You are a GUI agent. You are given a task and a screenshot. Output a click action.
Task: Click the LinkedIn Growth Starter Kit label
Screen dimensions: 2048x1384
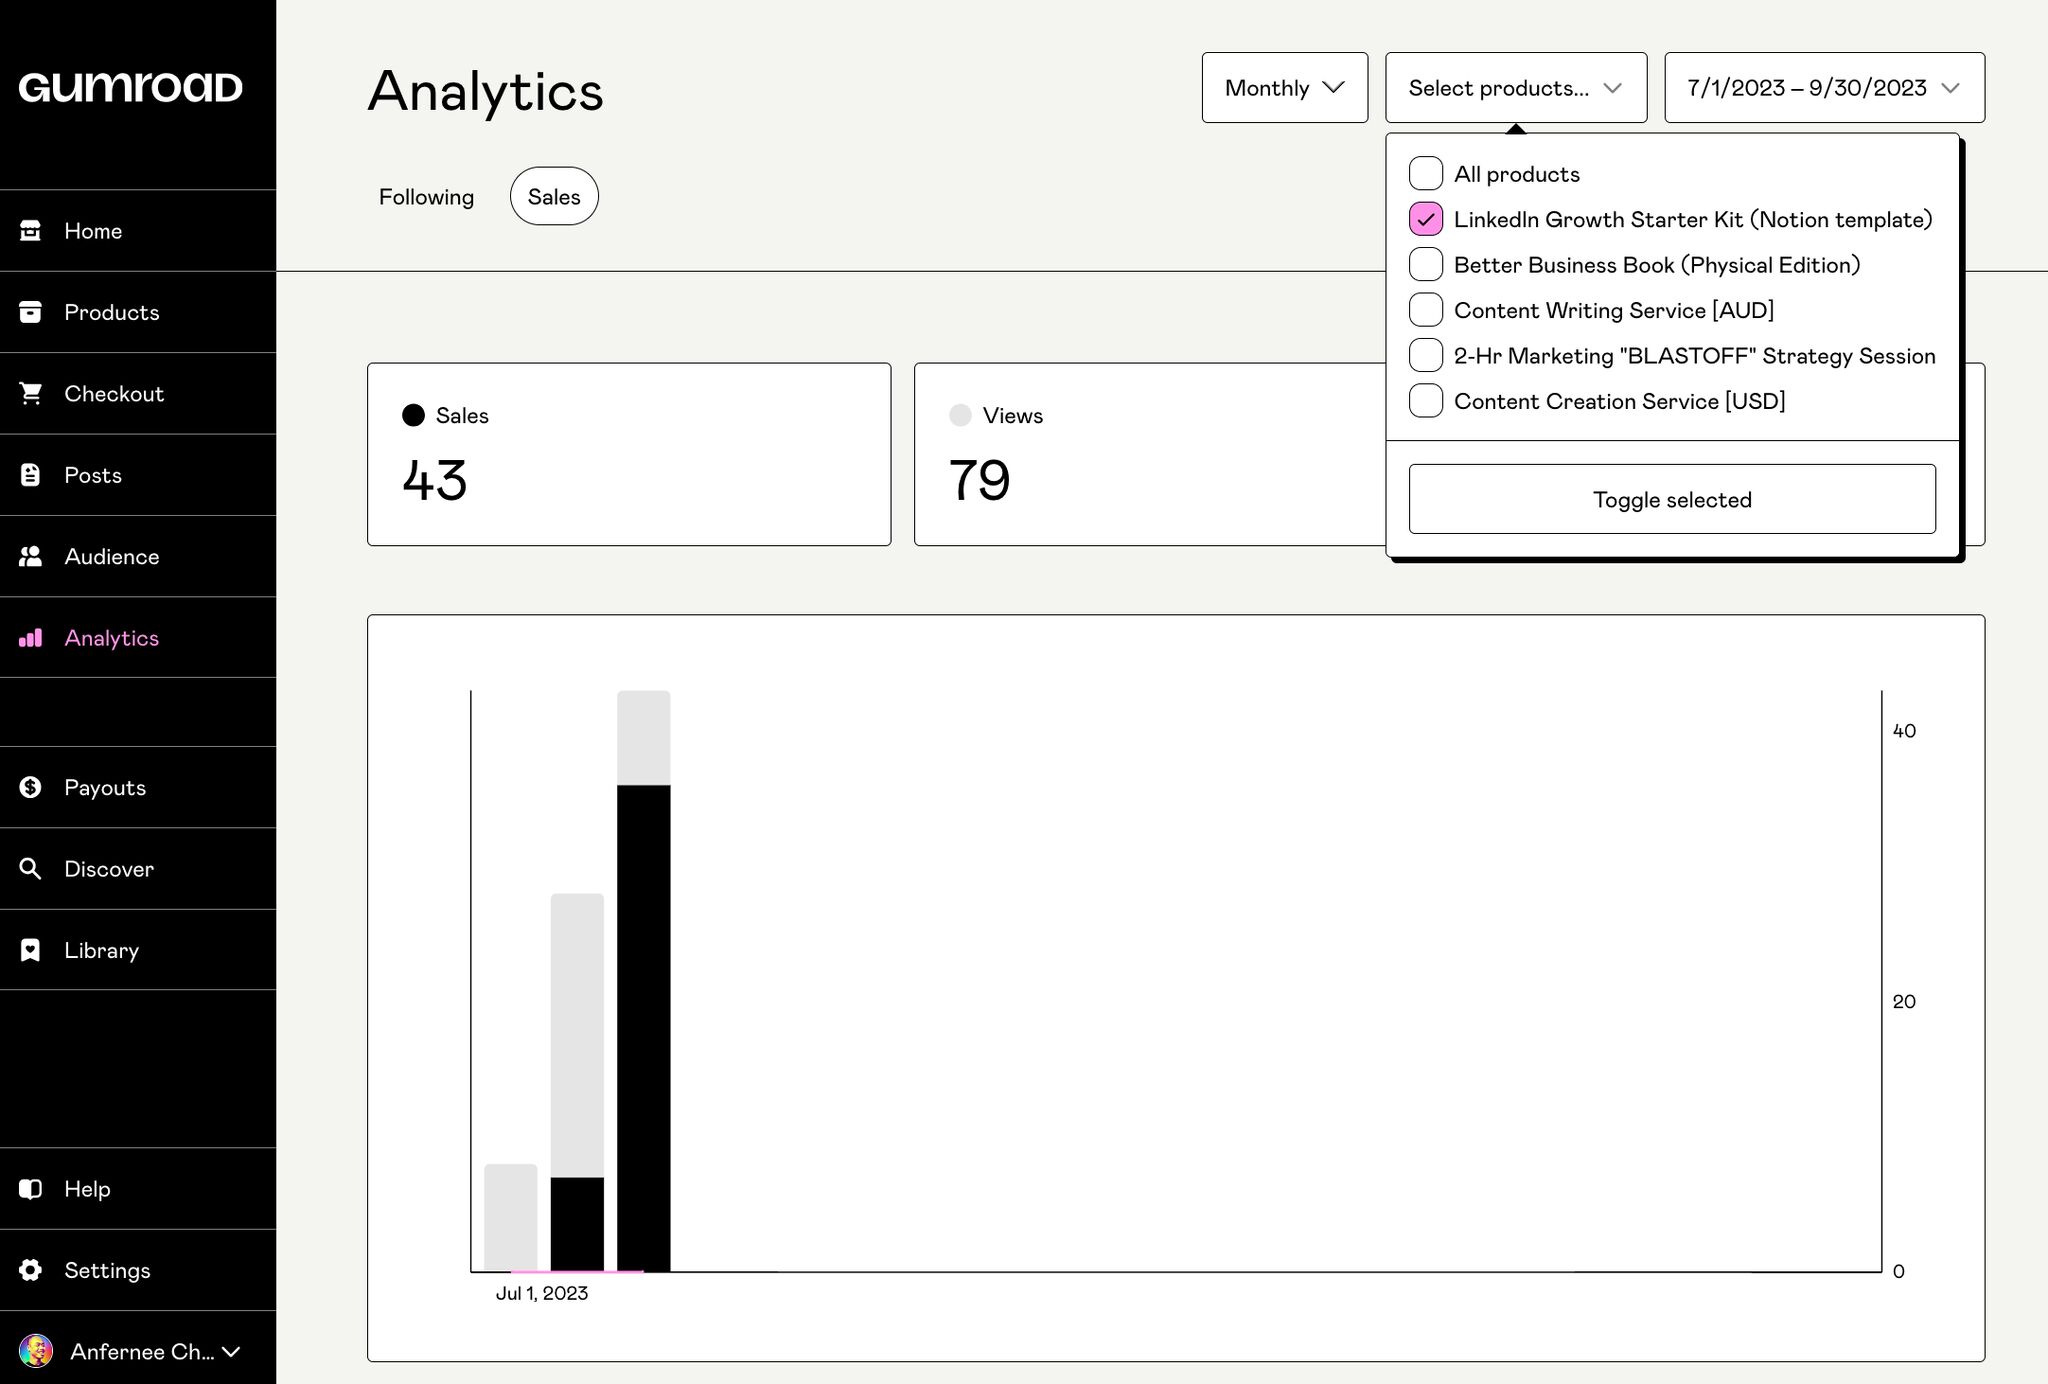(x=1693, y=219)
